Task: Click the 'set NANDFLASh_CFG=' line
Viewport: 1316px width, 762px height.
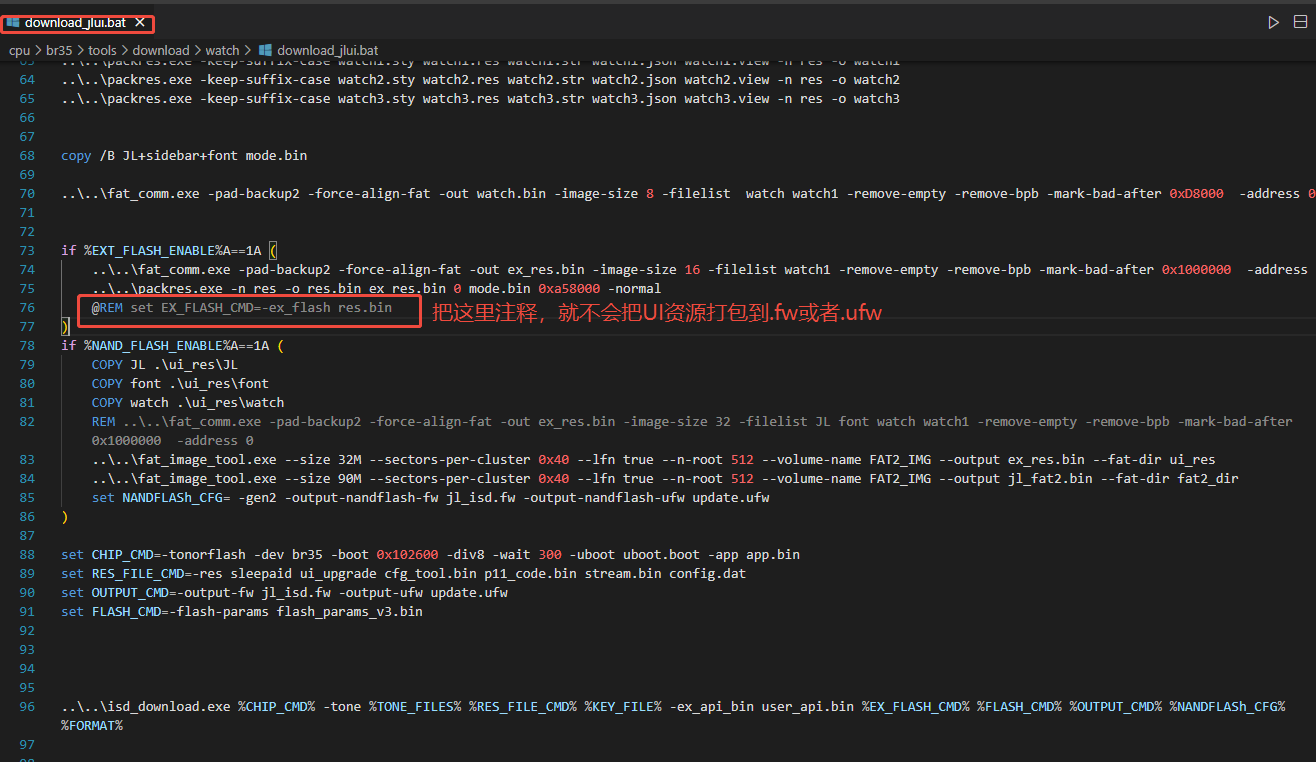Action: tap(430, 498)
